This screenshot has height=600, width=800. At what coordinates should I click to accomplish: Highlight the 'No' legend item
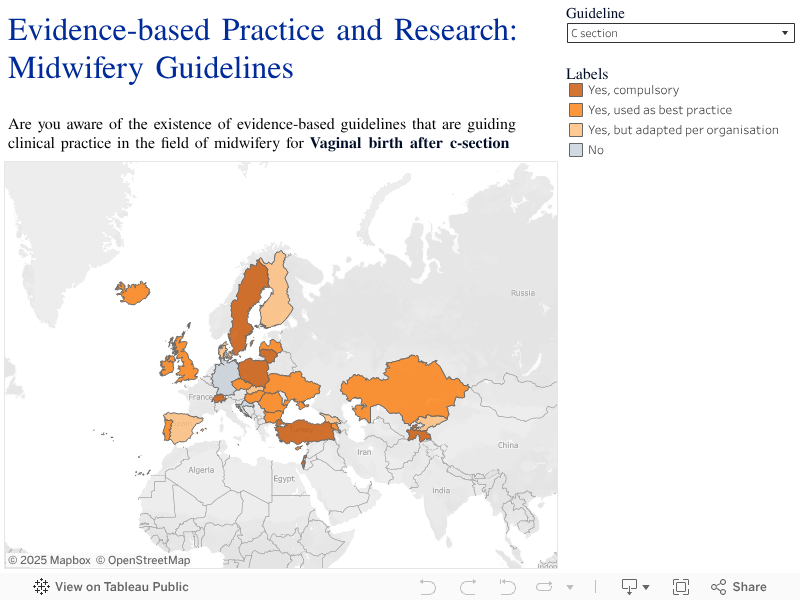(x=586, y=150)
